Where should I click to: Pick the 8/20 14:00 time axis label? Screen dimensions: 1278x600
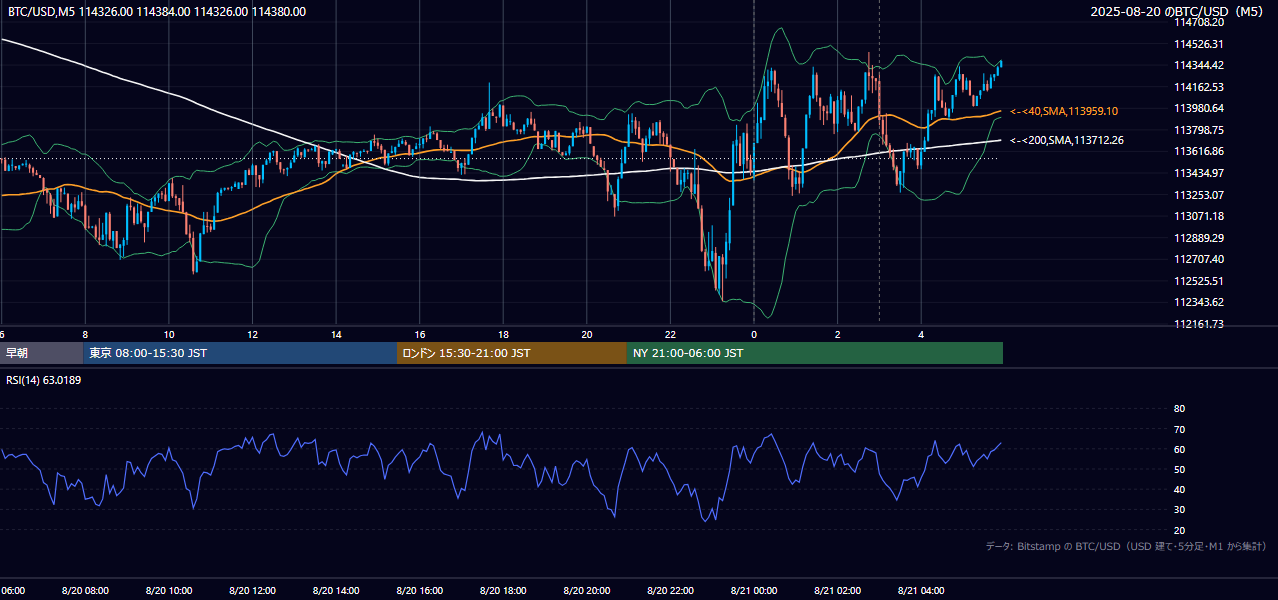click(x=336, y=591)
